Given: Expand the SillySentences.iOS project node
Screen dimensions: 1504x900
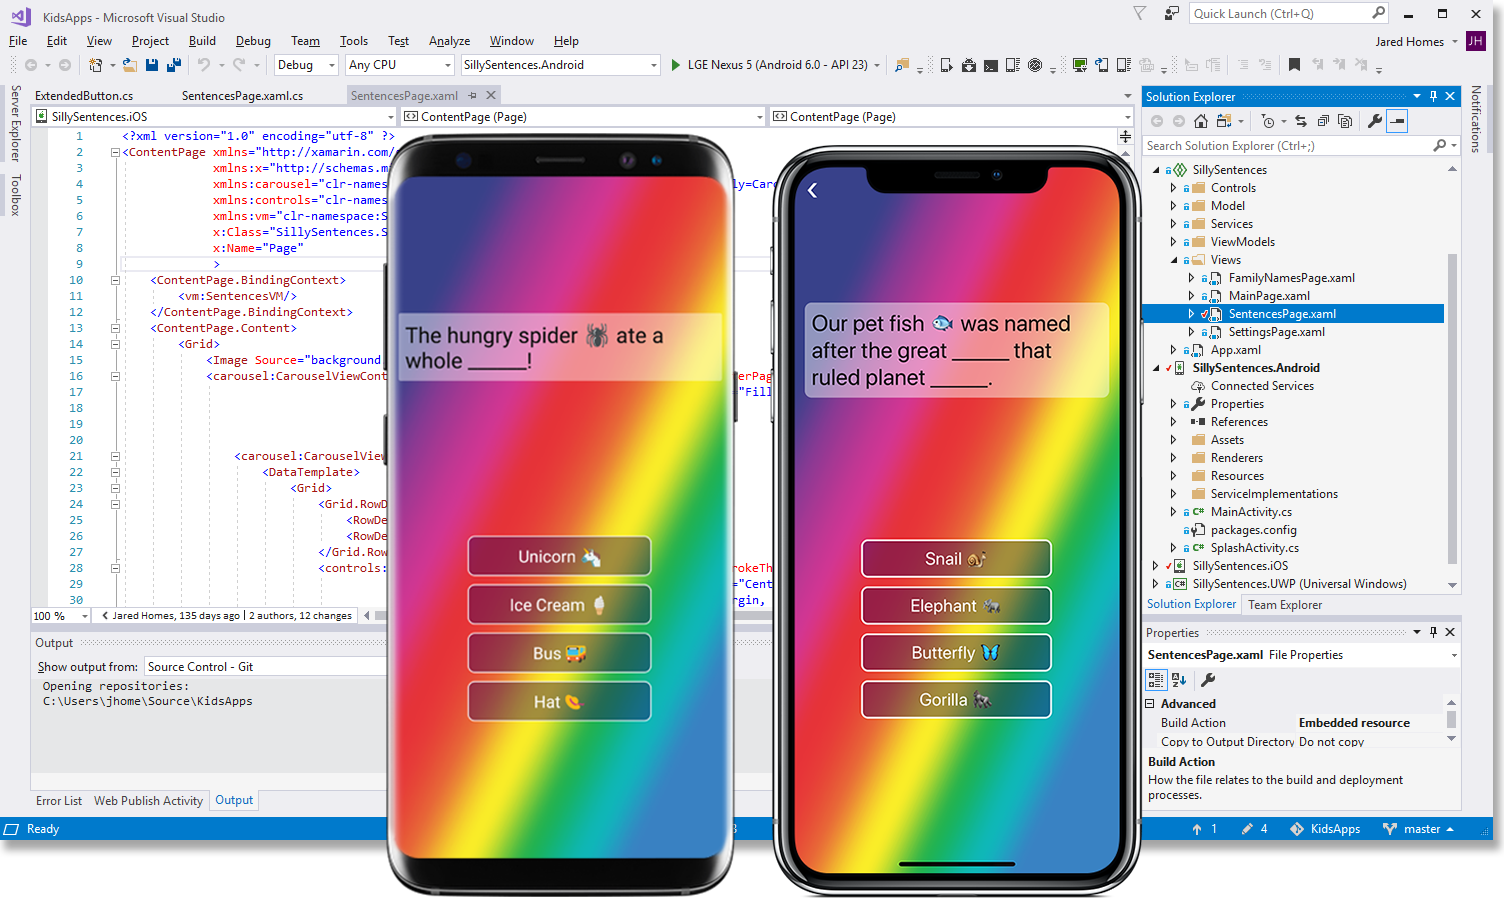Looking at the screenshot, I should point(1156,566).
